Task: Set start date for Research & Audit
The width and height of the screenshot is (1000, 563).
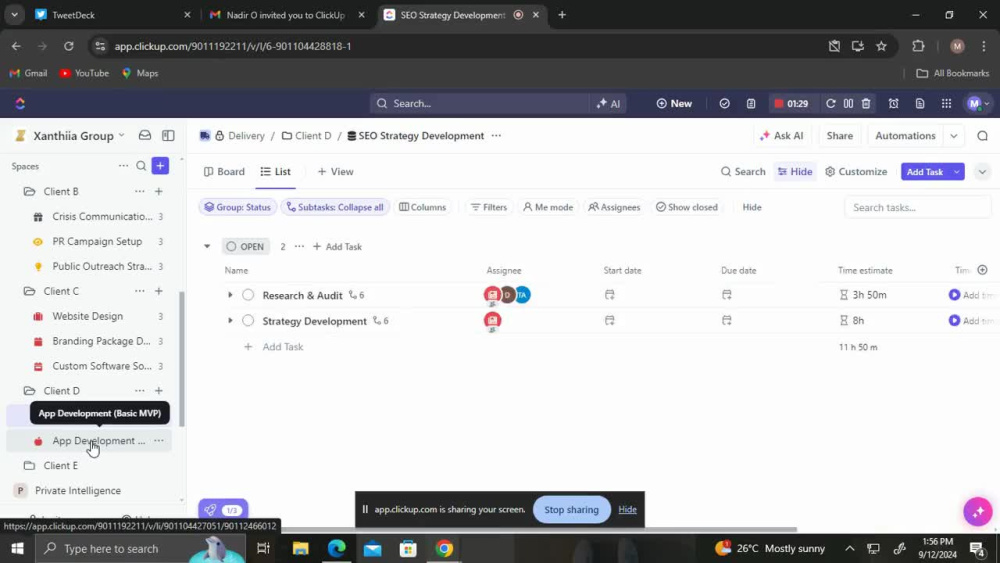Action: tap(610, 295)
